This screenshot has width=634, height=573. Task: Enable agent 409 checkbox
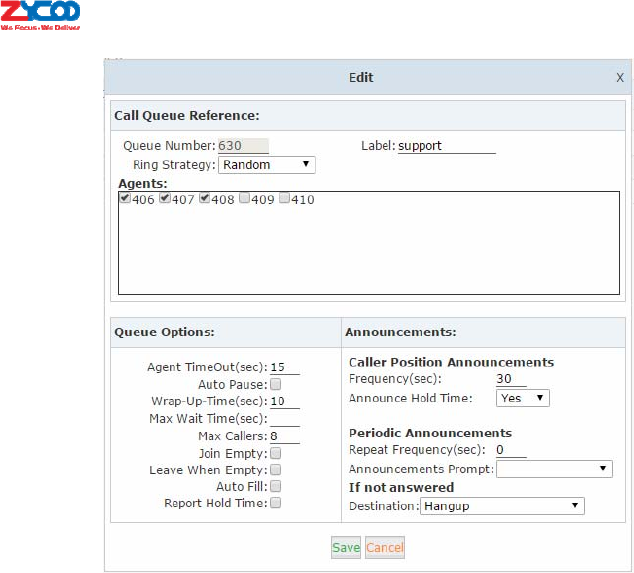coord(245,199)
